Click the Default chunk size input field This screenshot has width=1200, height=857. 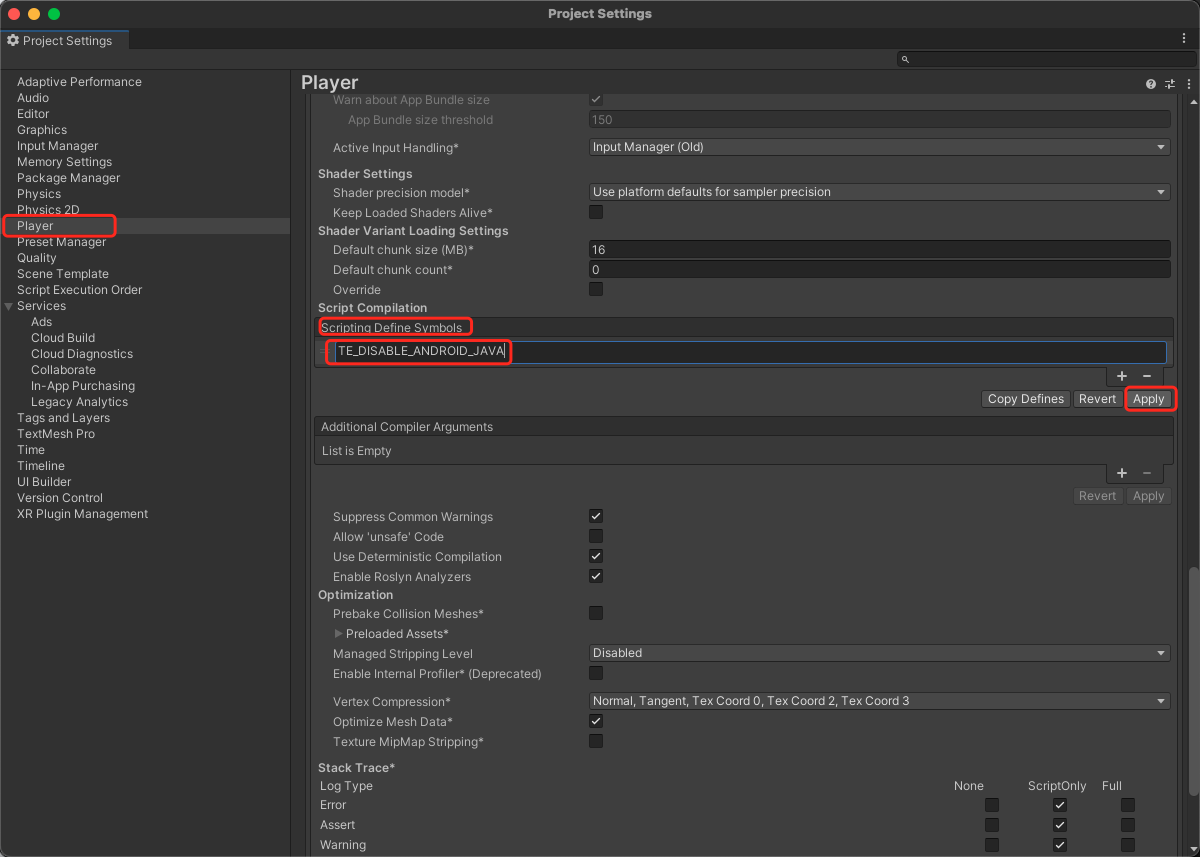pos(879,250)
